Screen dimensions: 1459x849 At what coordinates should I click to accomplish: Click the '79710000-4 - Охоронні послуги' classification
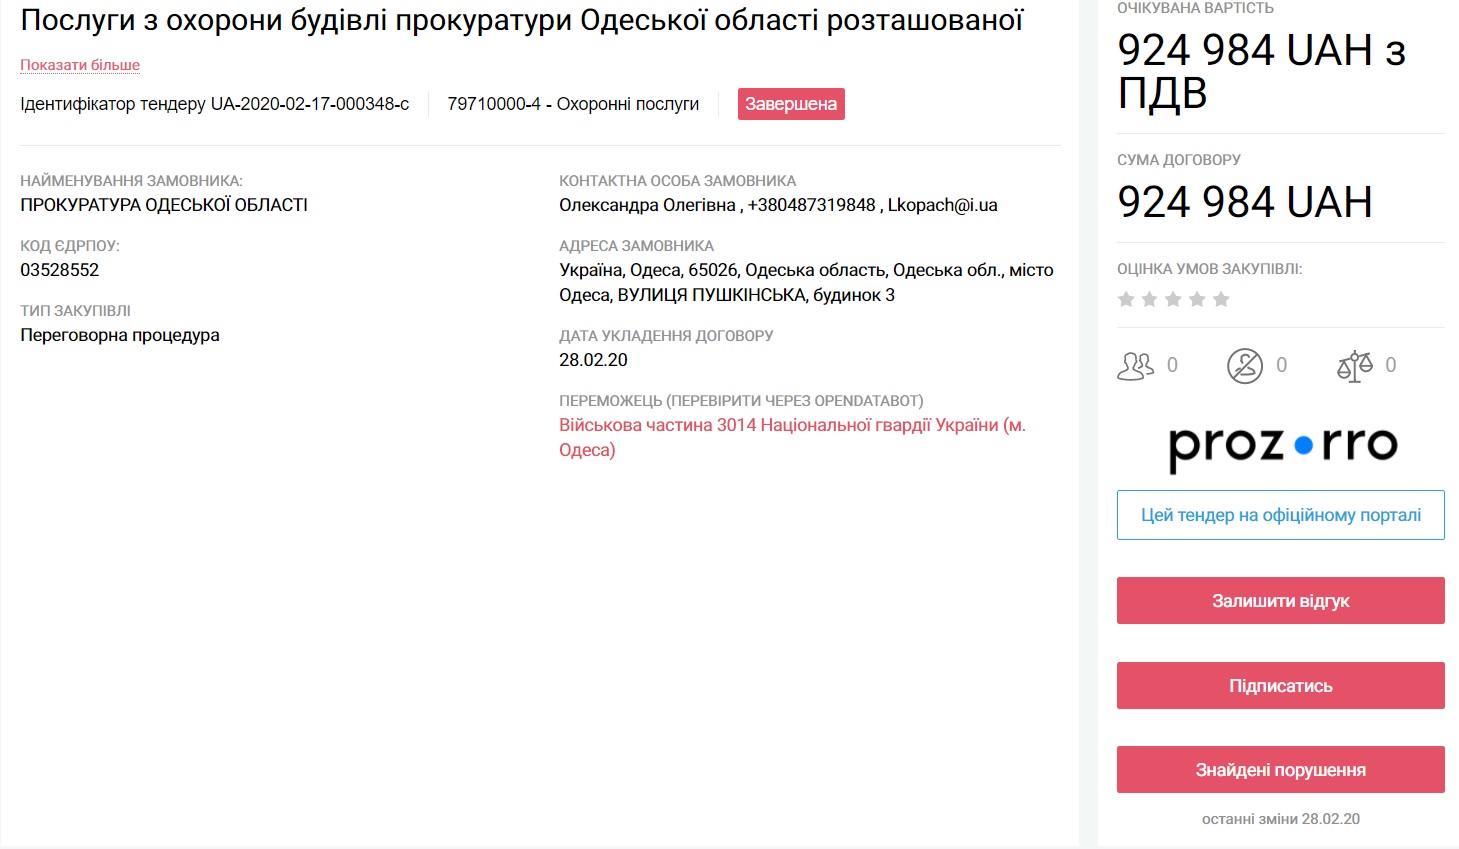[x=573, y=104]
